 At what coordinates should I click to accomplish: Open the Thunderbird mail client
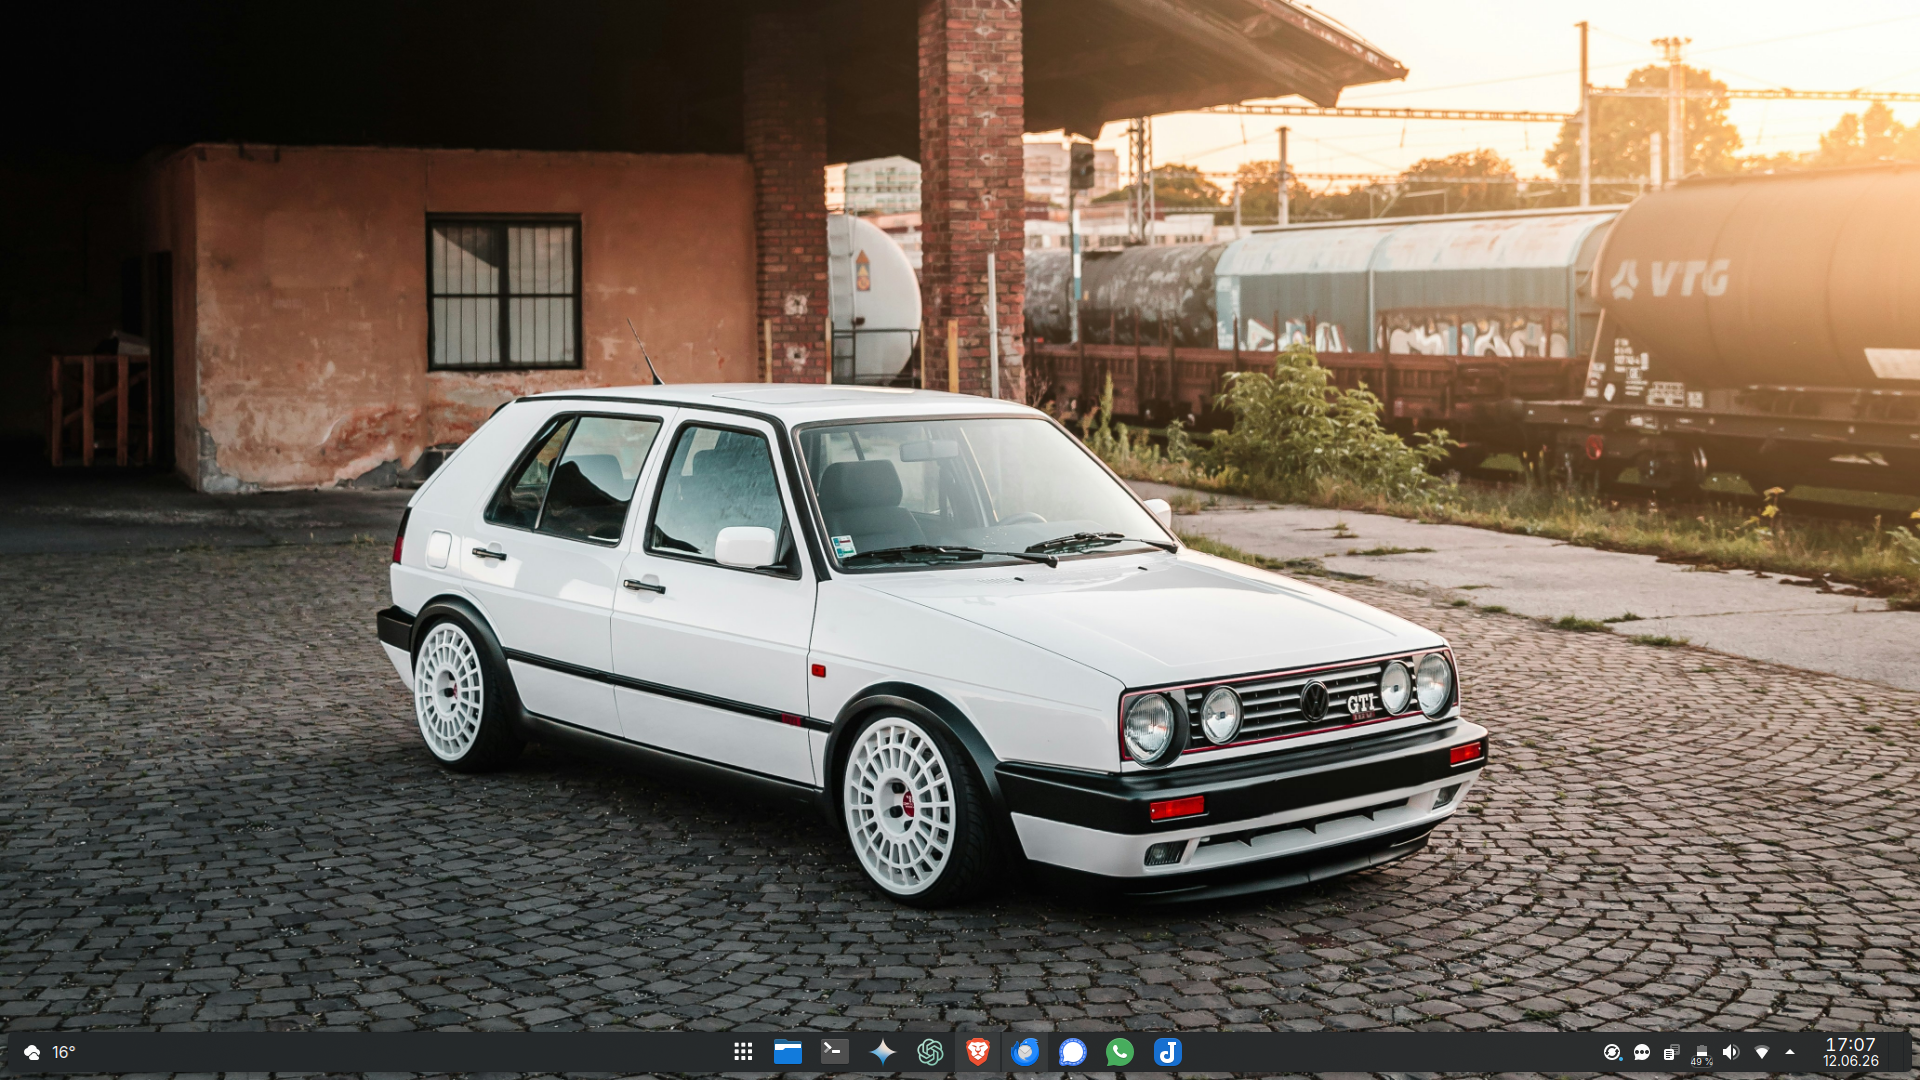[x=1025, y=1052]
